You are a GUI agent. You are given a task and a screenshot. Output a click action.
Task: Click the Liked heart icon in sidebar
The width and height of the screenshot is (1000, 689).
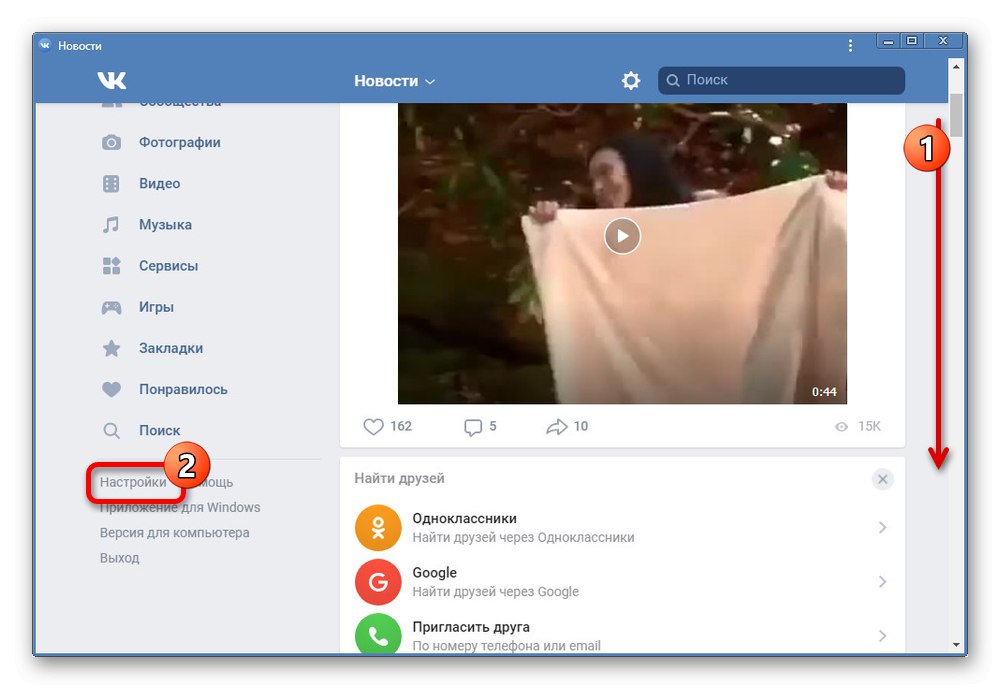112,389
